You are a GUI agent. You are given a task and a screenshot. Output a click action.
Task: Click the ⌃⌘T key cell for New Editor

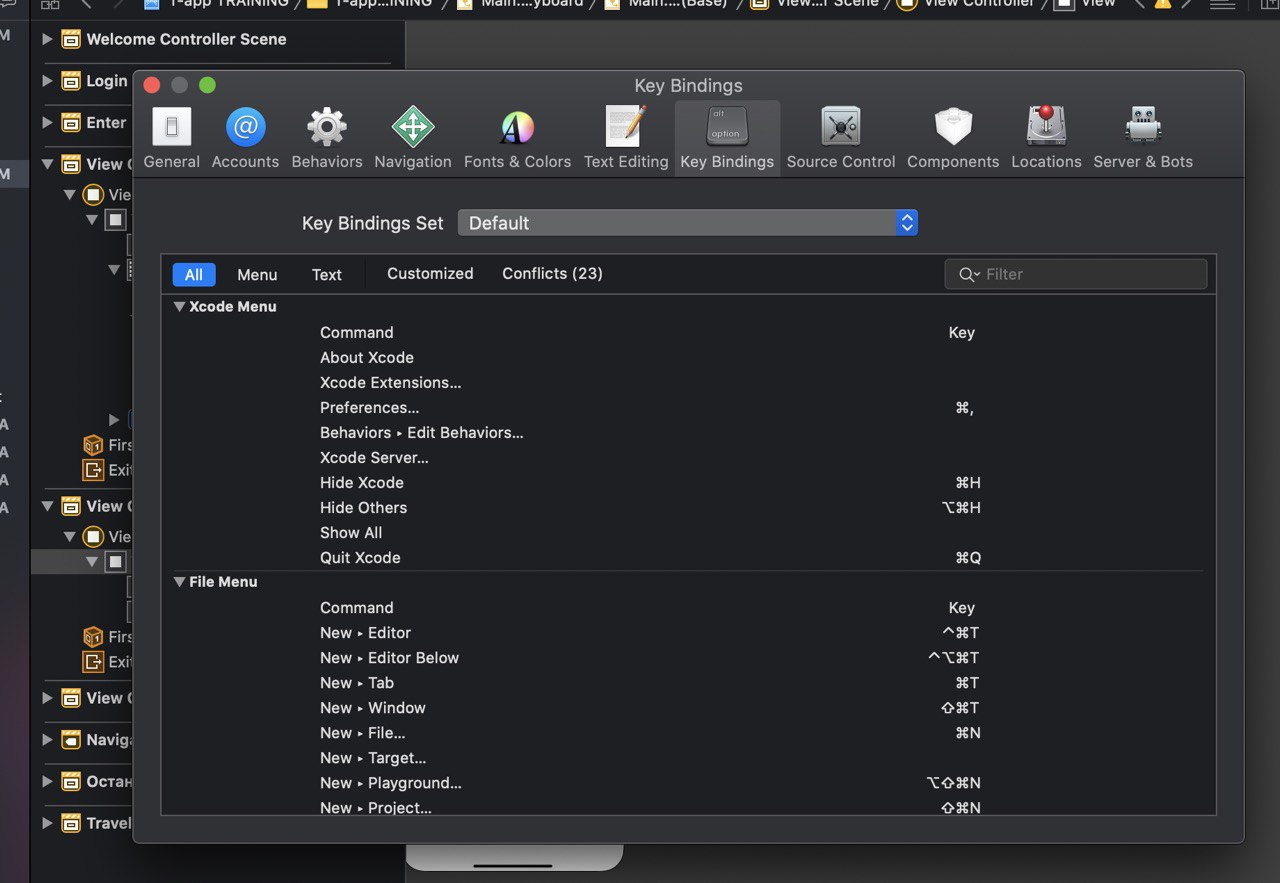pyautogui.click(x=961, y=633)
